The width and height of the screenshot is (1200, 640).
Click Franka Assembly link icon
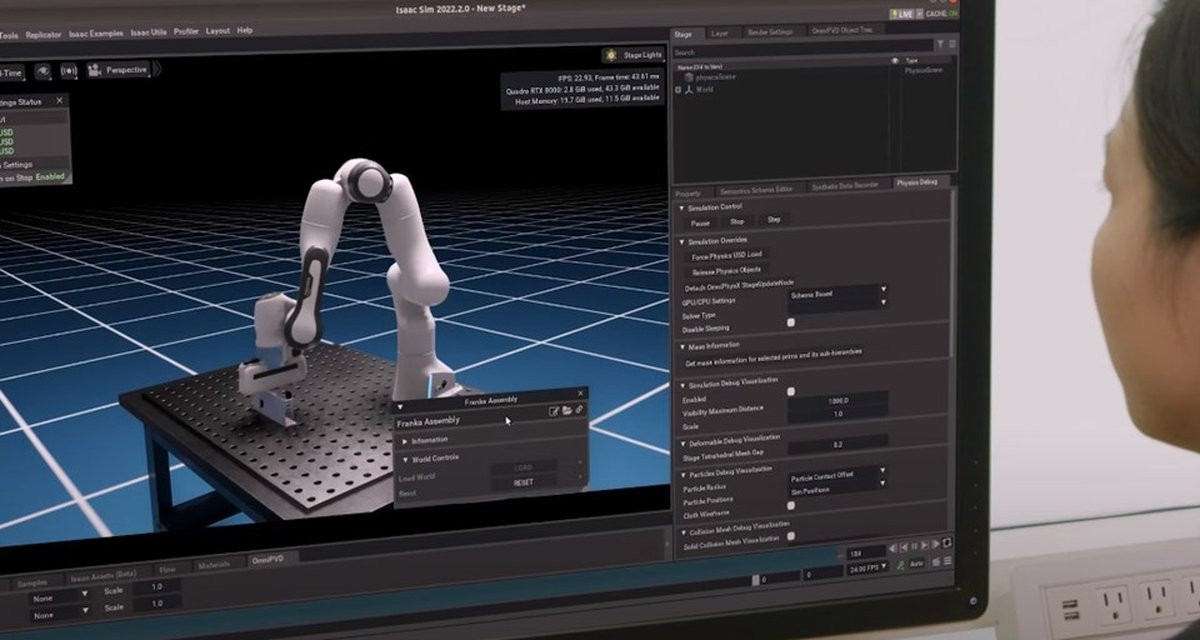pos(579,409)
